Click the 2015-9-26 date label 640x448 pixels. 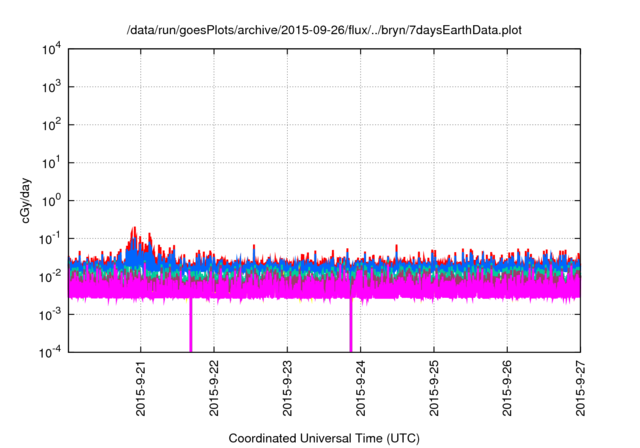[507, 388]
